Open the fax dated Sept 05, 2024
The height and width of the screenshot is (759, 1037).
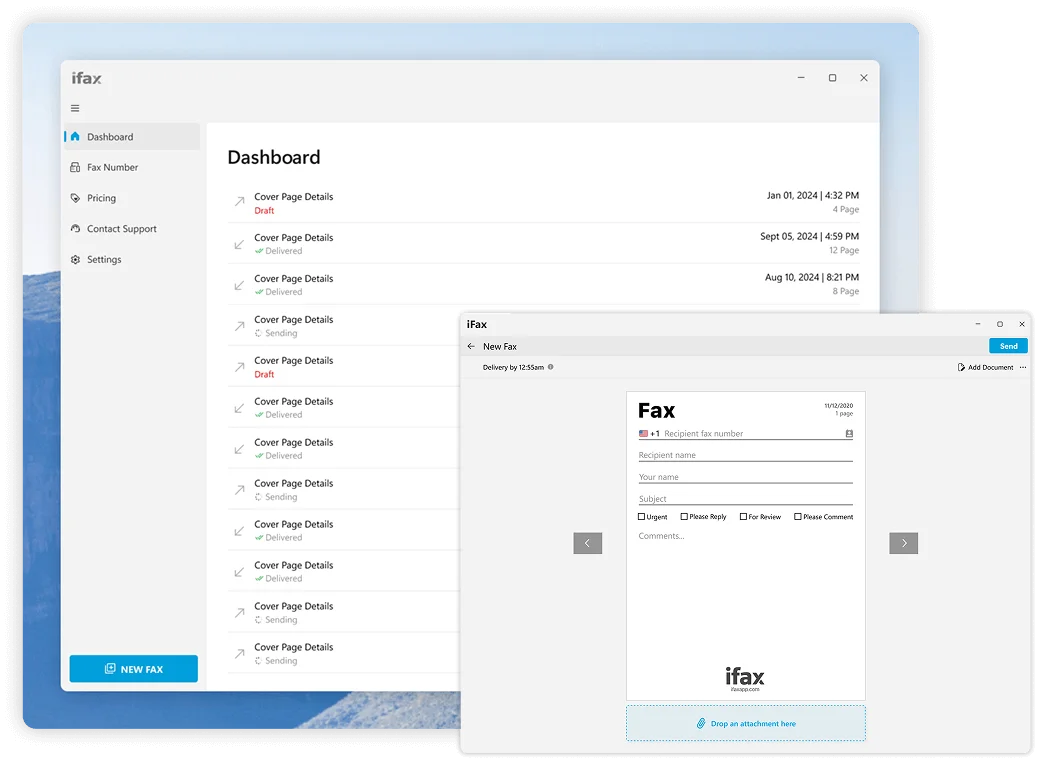pyautogui.click(x=544, y=243)
